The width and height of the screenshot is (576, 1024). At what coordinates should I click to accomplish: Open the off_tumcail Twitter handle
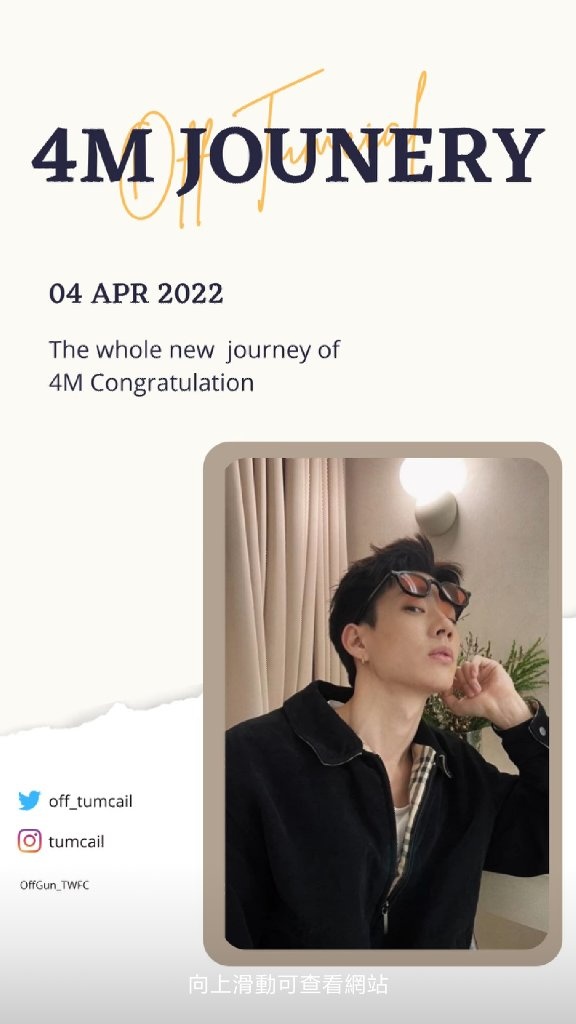(90, 801)
